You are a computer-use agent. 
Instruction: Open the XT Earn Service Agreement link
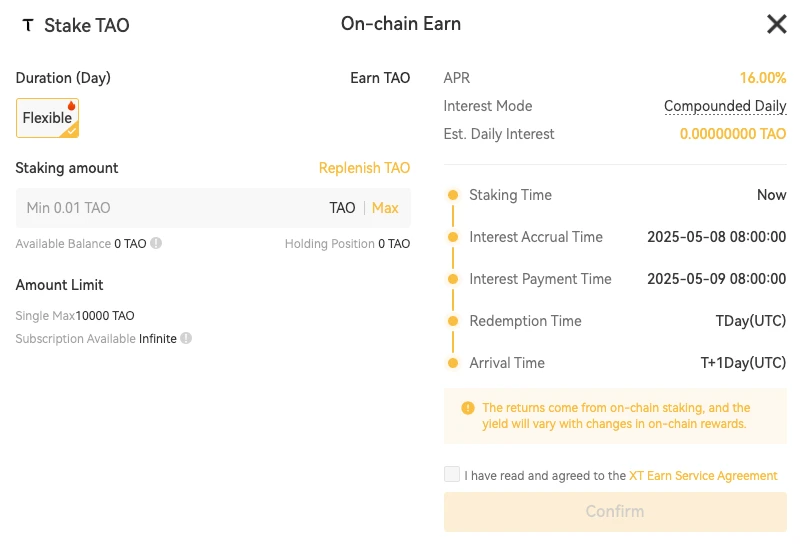[703, 476]
